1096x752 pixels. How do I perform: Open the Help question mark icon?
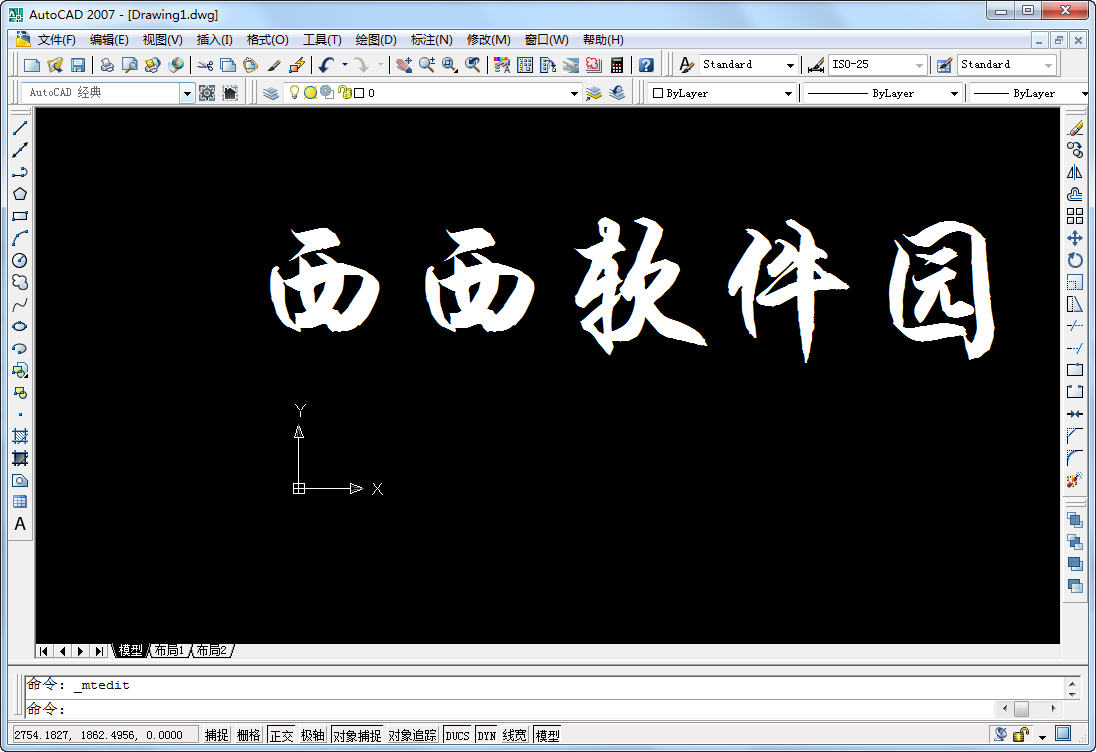pos(647,65)
